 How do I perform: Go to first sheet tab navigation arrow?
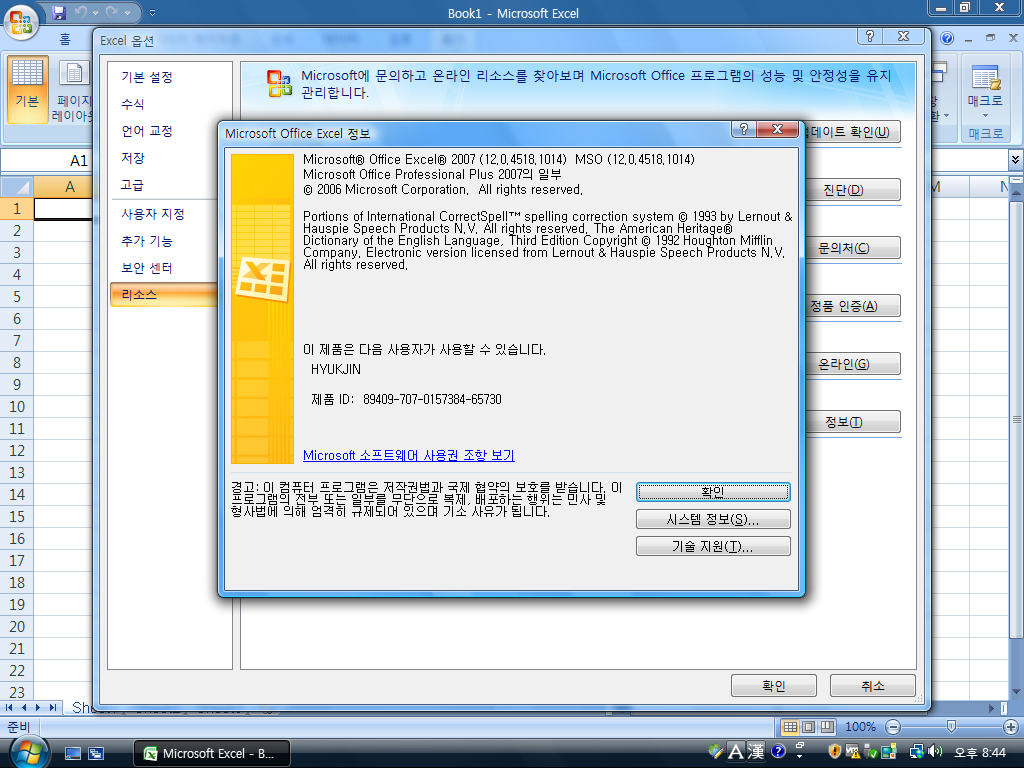click(9, 707)
